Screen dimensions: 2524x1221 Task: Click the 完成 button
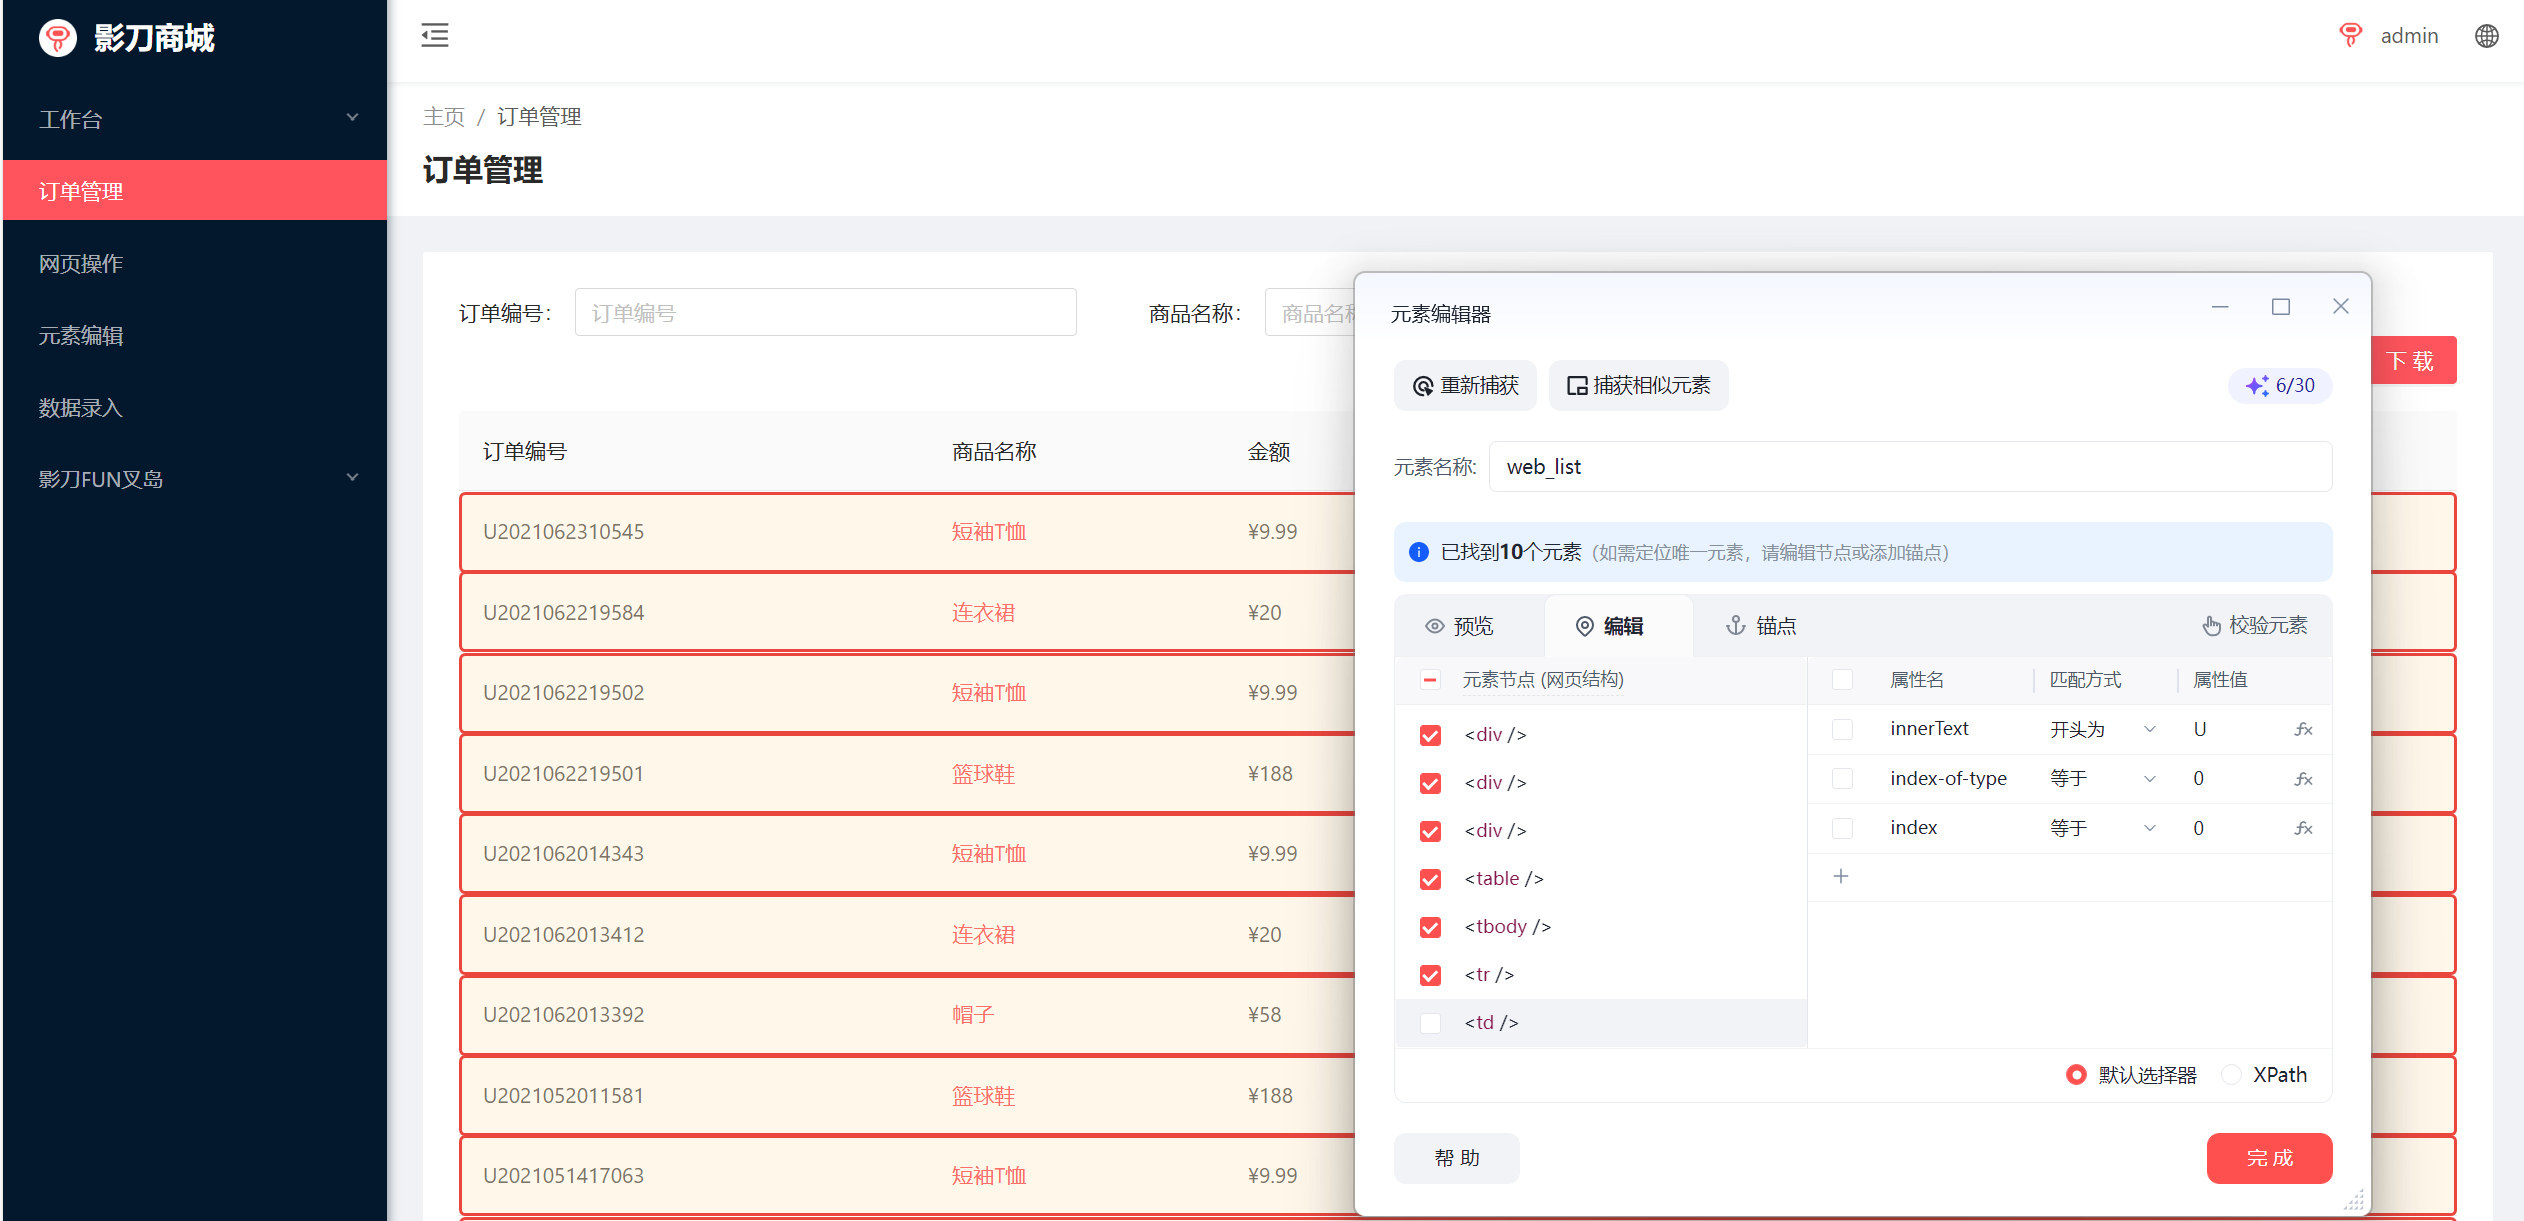(2270, 1158)
